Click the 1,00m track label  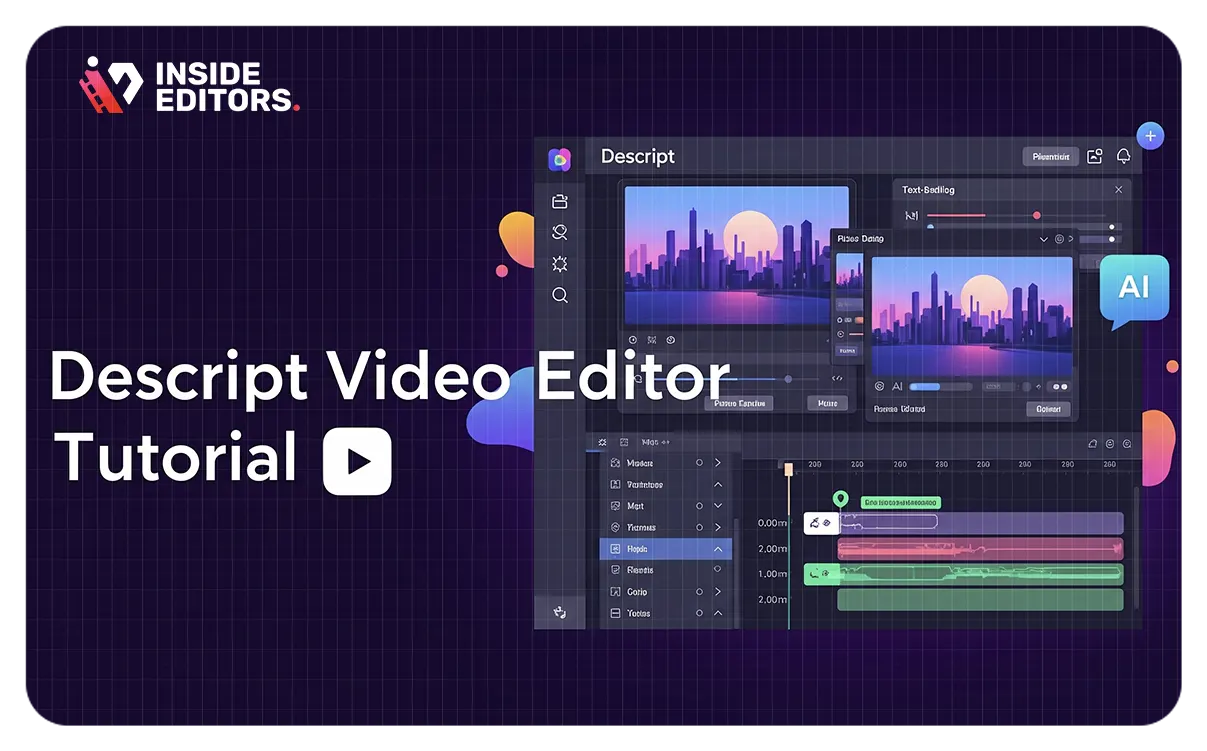(x=773, y=574)
